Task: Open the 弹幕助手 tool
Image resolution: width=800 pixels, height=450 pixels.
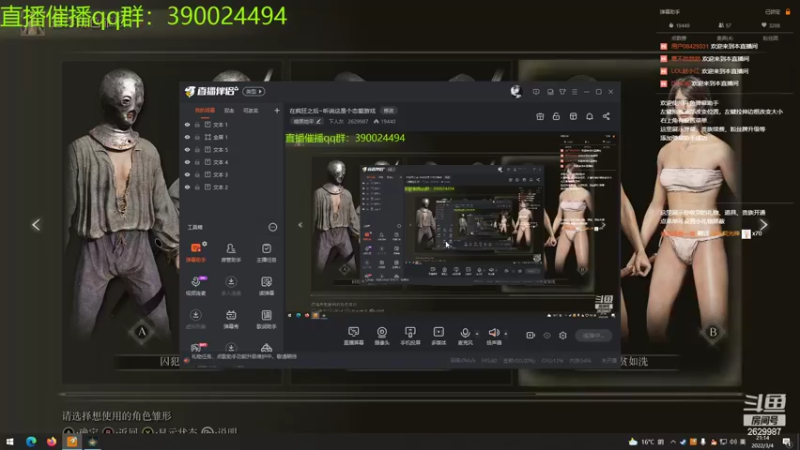Action: tap(196, 253)
